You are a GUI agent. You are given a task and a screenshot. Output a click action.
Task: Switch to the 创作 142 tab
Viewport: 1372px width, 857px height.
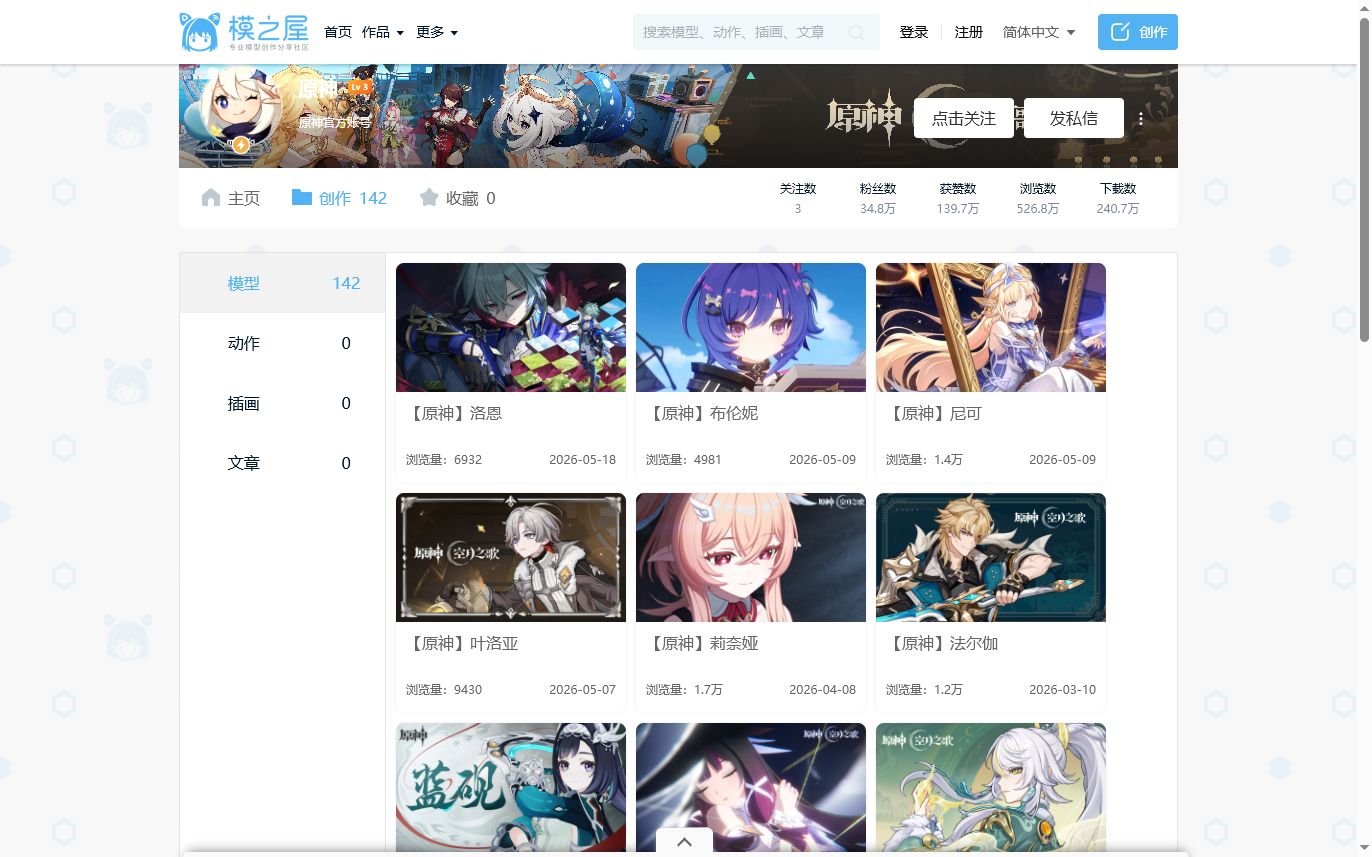pyautogui.click(x=339, y=198)
